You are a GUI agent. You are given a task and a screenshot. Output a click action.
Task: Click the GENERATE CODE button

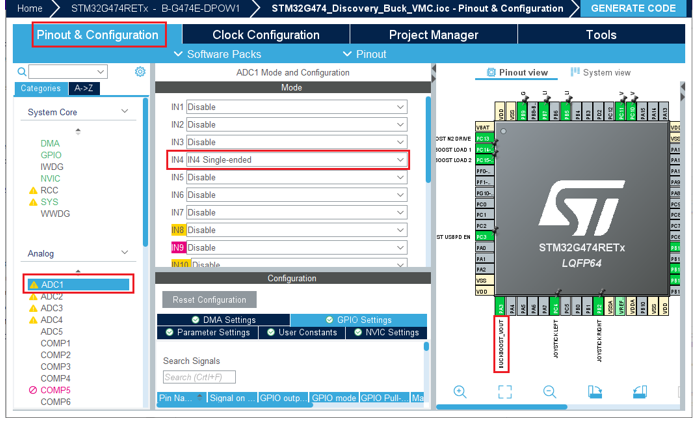point(633,8)
